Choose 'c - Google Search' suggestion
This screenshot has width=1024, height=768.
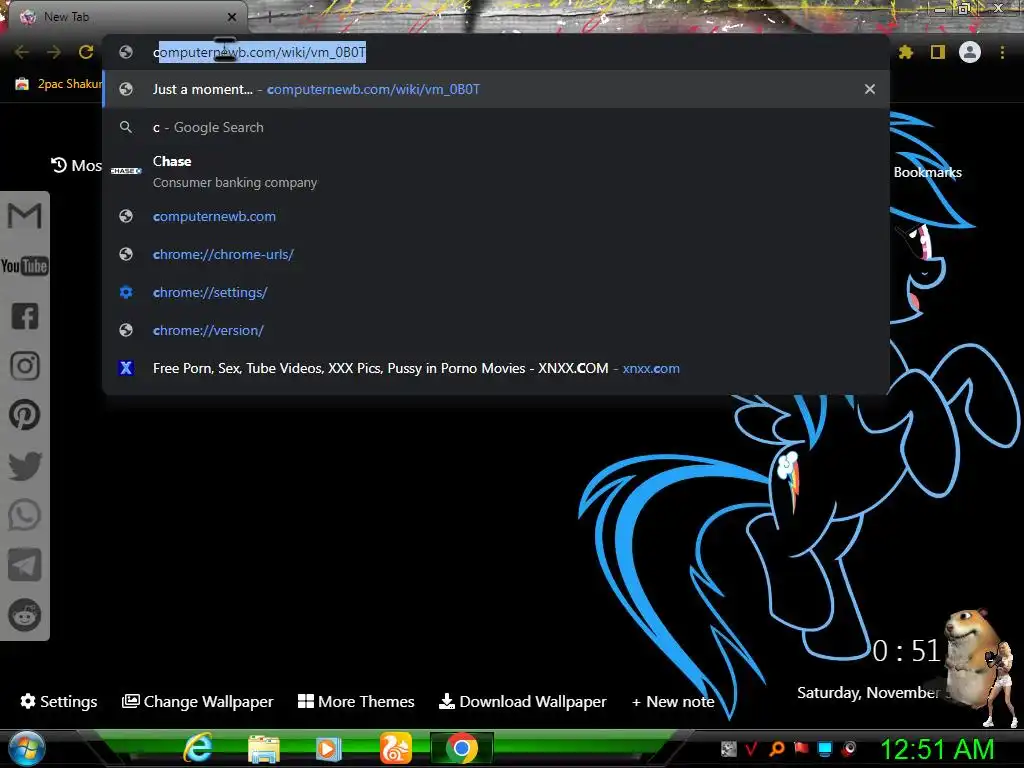pos(496,127)
